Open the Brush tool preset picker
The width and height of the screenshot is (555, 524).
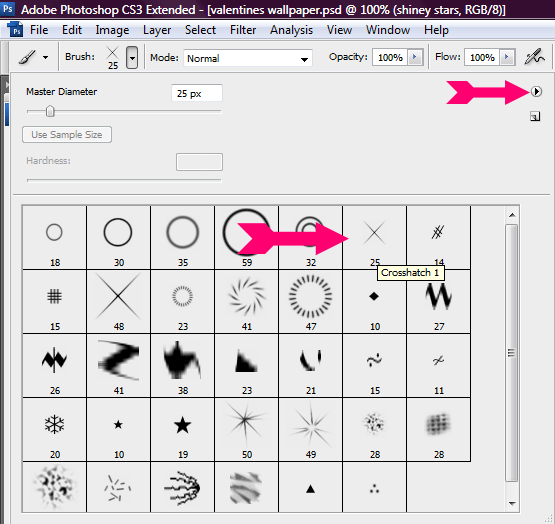(x=34, y=57)
